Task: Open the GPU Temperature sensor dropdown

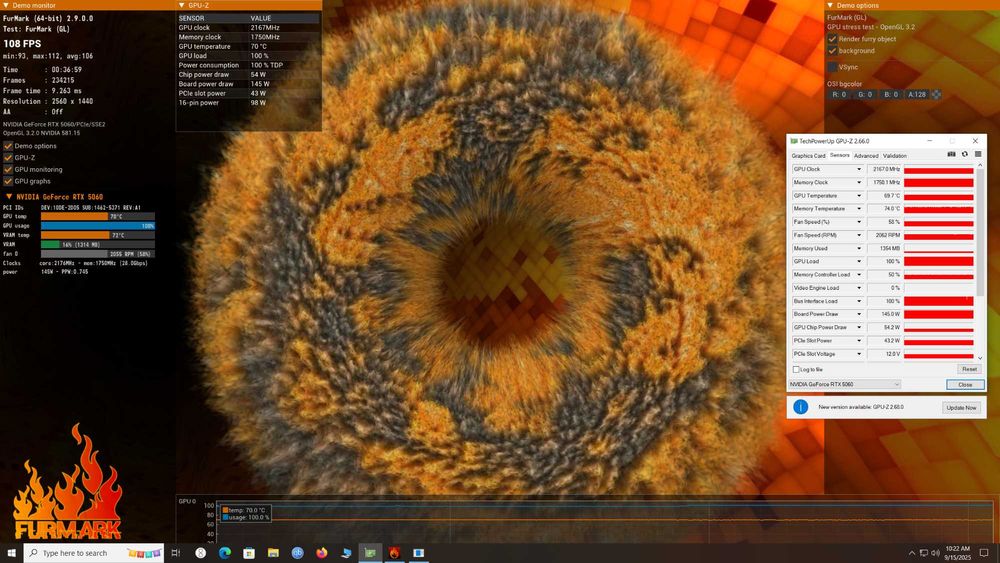Action: tap(859, 196)
